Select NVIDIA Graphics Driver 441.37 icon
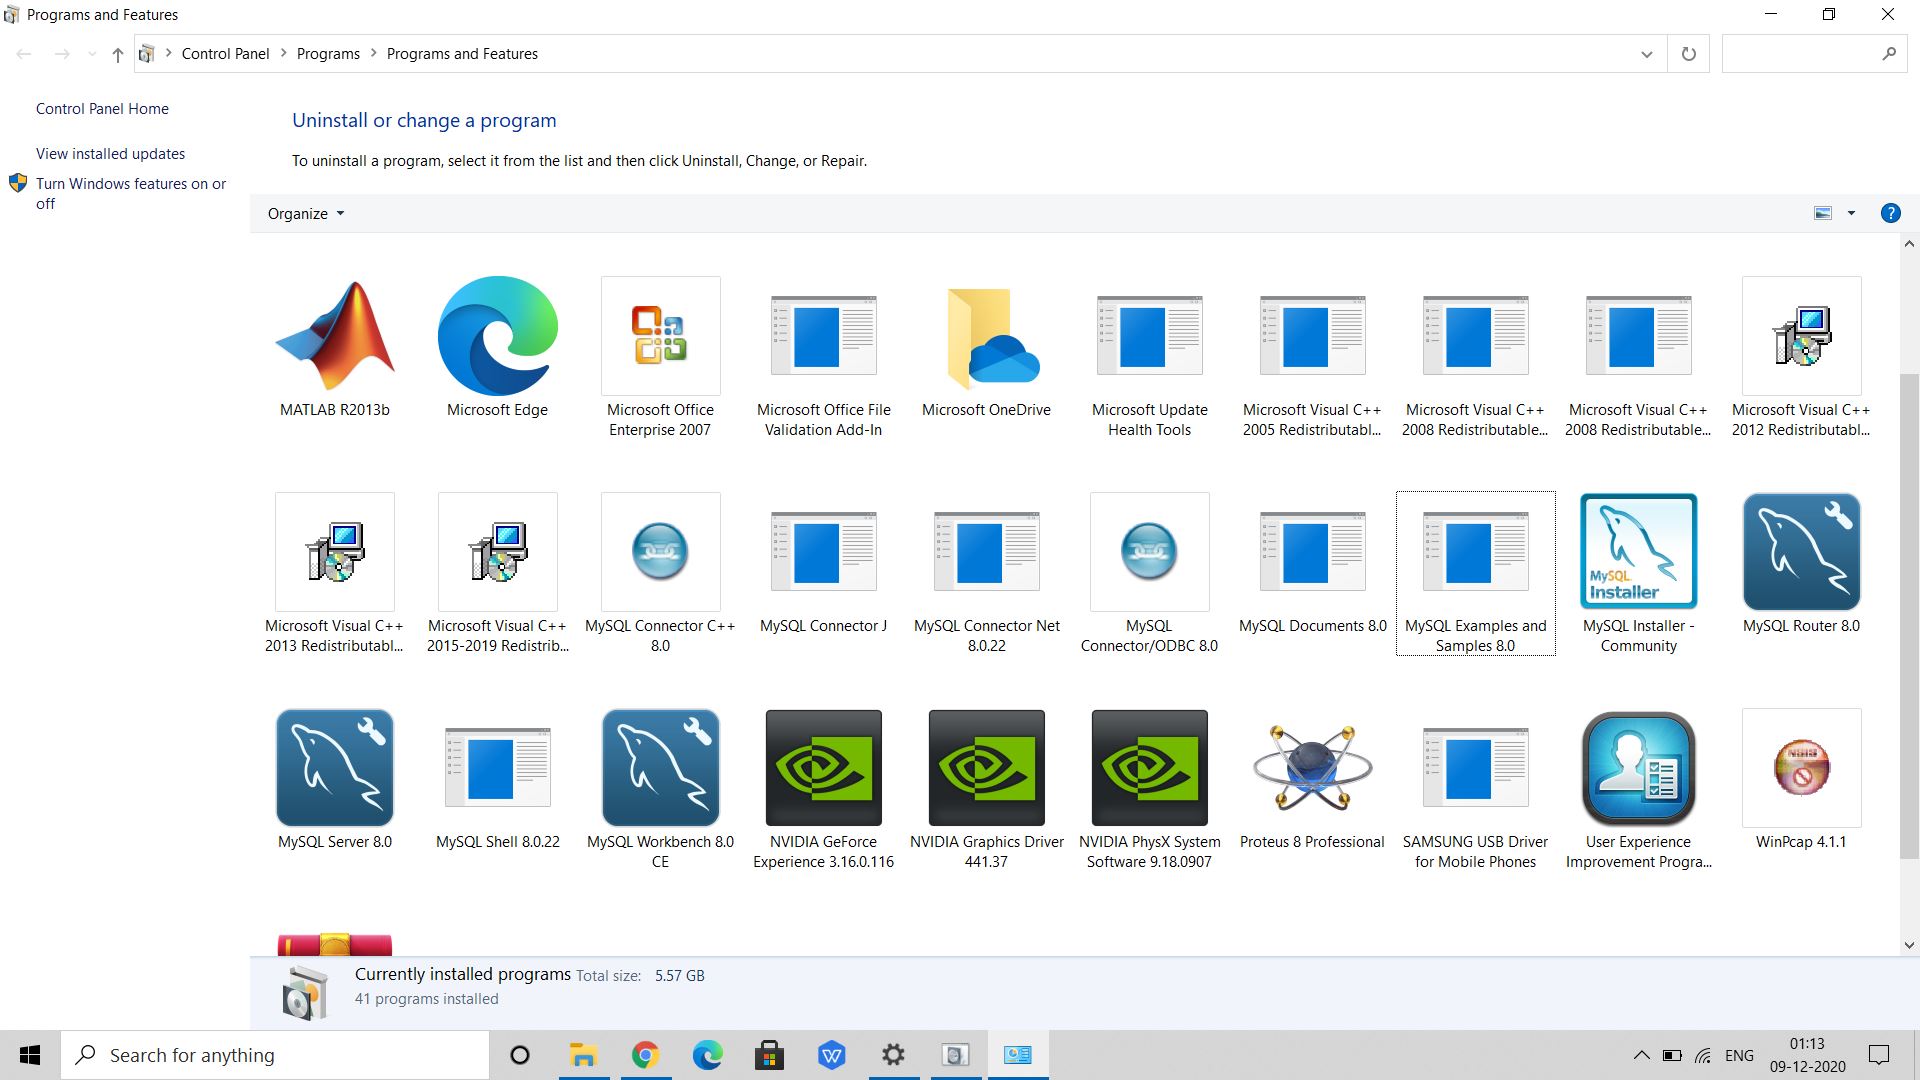 click(986, 768)
